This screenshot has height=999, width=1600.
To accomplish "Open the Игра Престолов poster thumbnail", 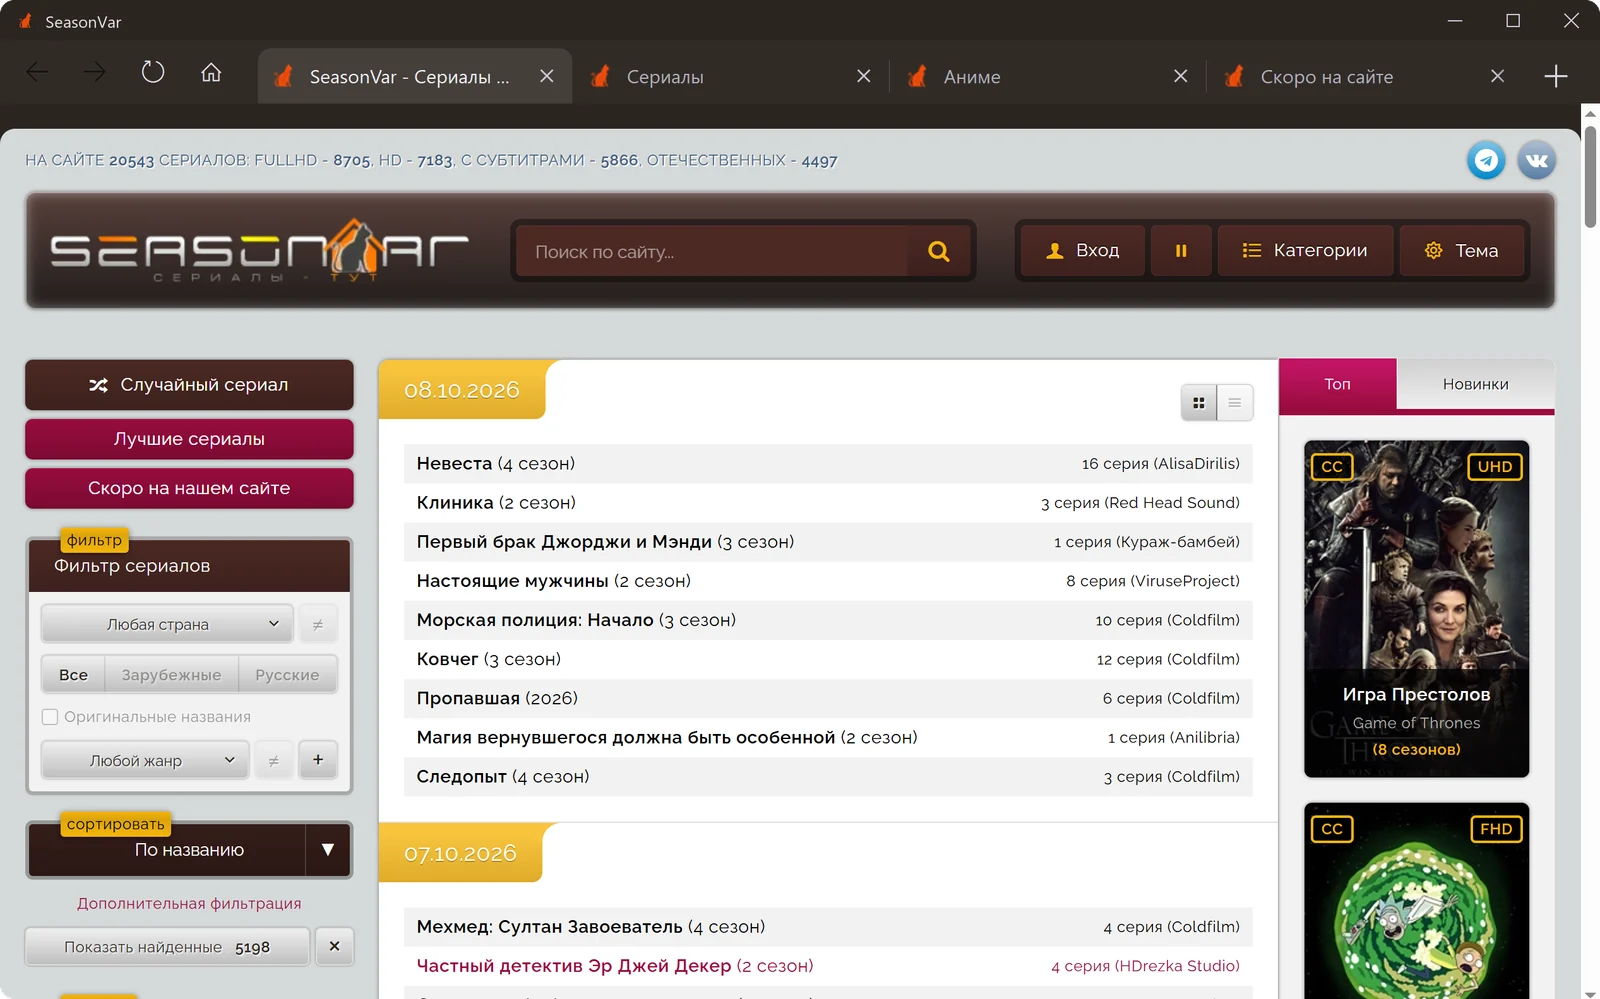I will [1416, 609].
